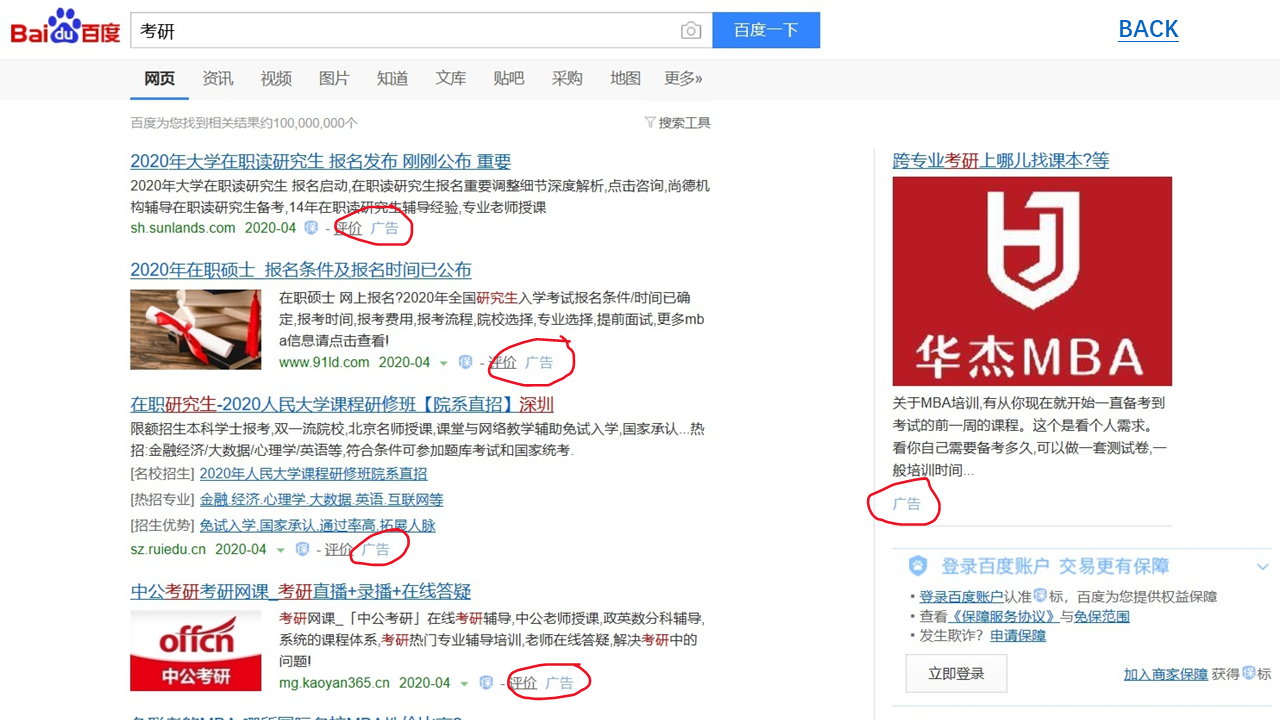Click shield icon beside sz.ruiedu.cn
The image size is (1280, 720).
click(302, 549)
